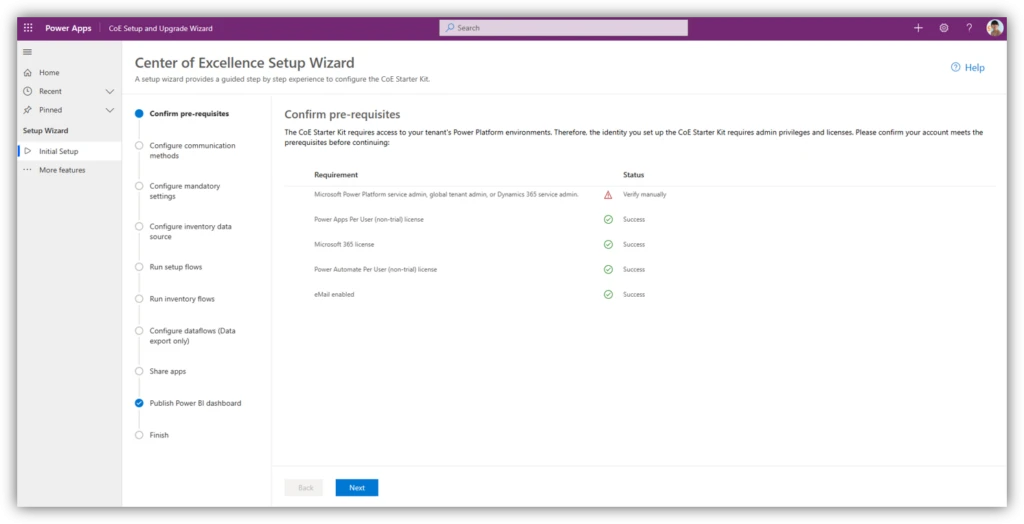This screenshot has height=524, width=1024.
Task: Go to Share apps step label
Action: (168, 371)
